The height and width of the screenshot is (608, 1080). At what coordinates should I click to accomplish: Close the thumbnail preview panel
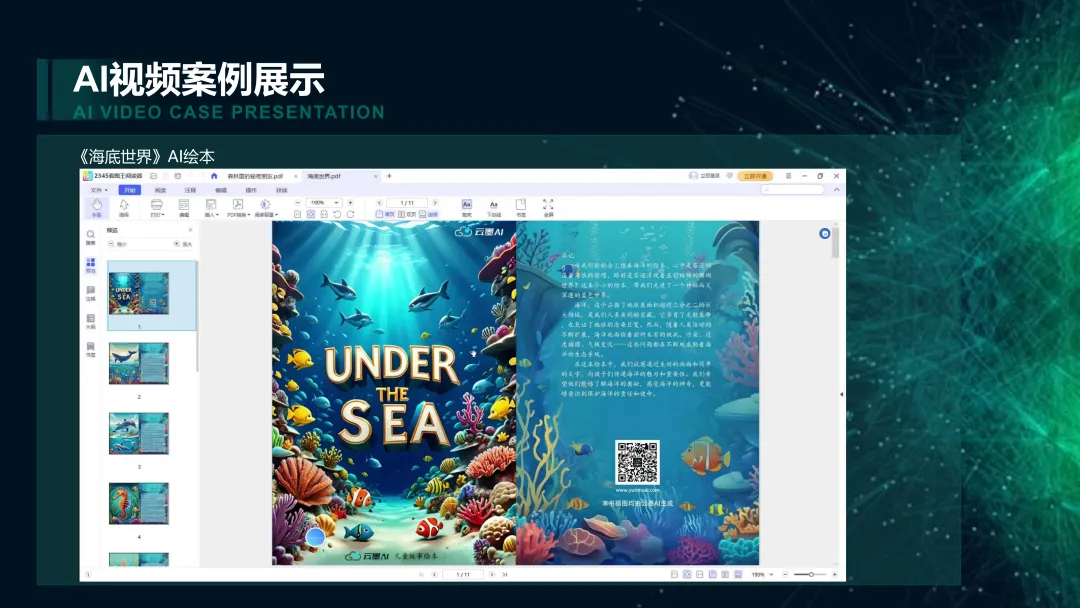click(x=191, y=230)
